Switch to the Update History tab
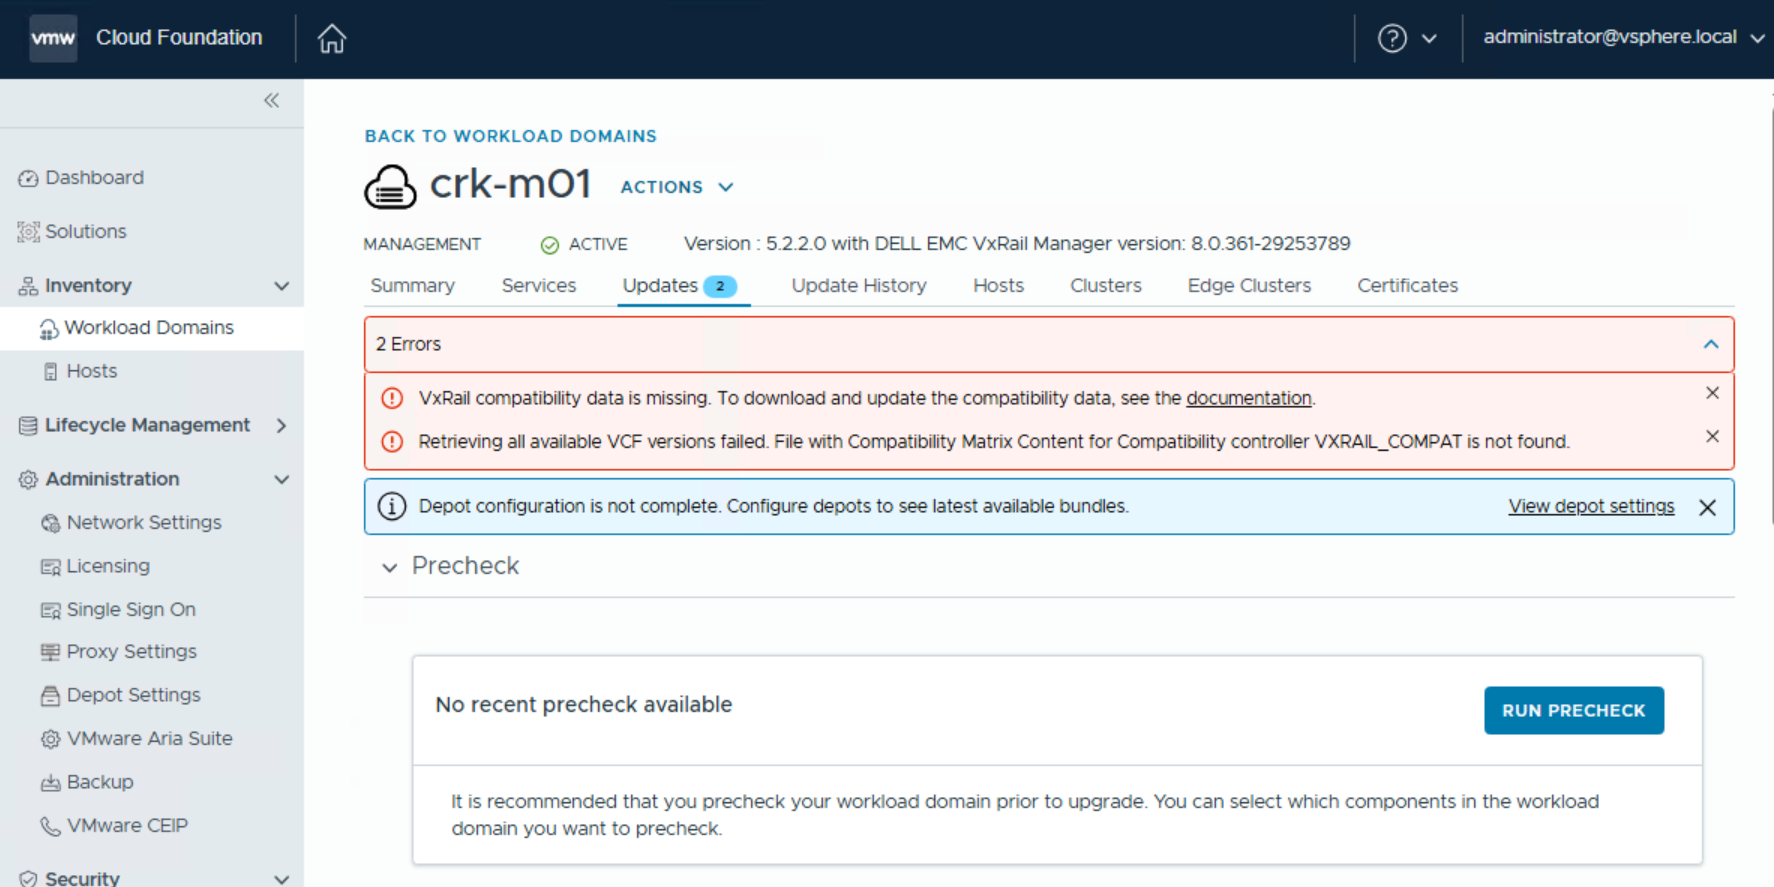Viewport: 1774px width, 887px height. point(858,286)
